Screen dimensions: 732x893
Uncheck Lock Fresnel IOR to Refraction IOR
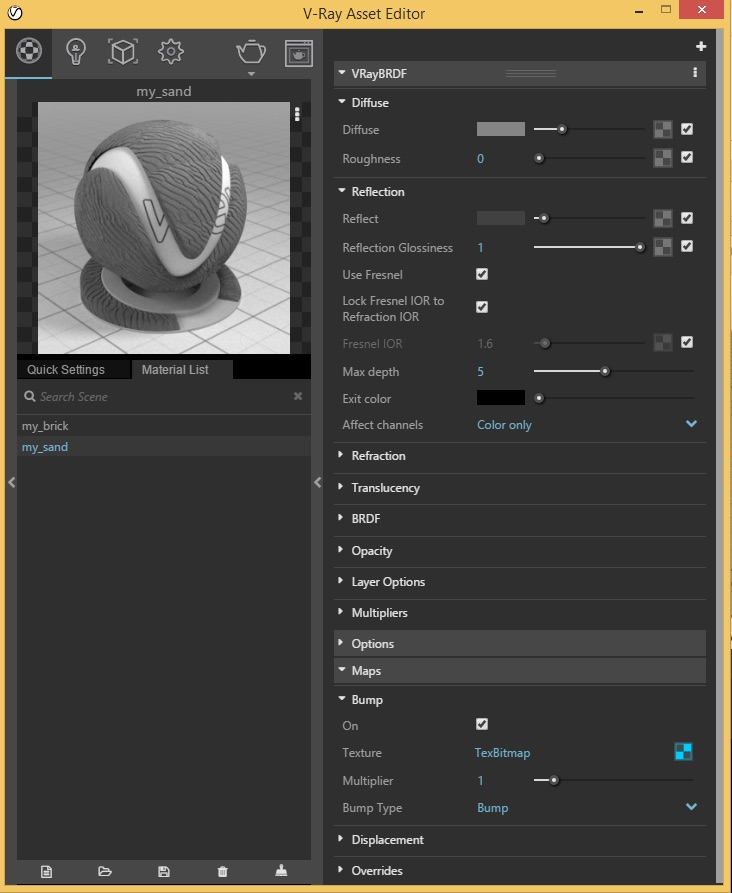coord(482,307)
